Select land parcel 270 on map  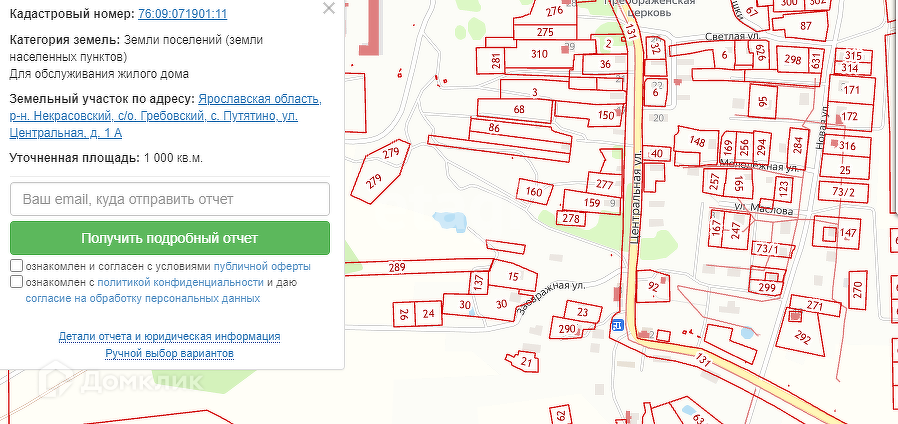[857, 290]
